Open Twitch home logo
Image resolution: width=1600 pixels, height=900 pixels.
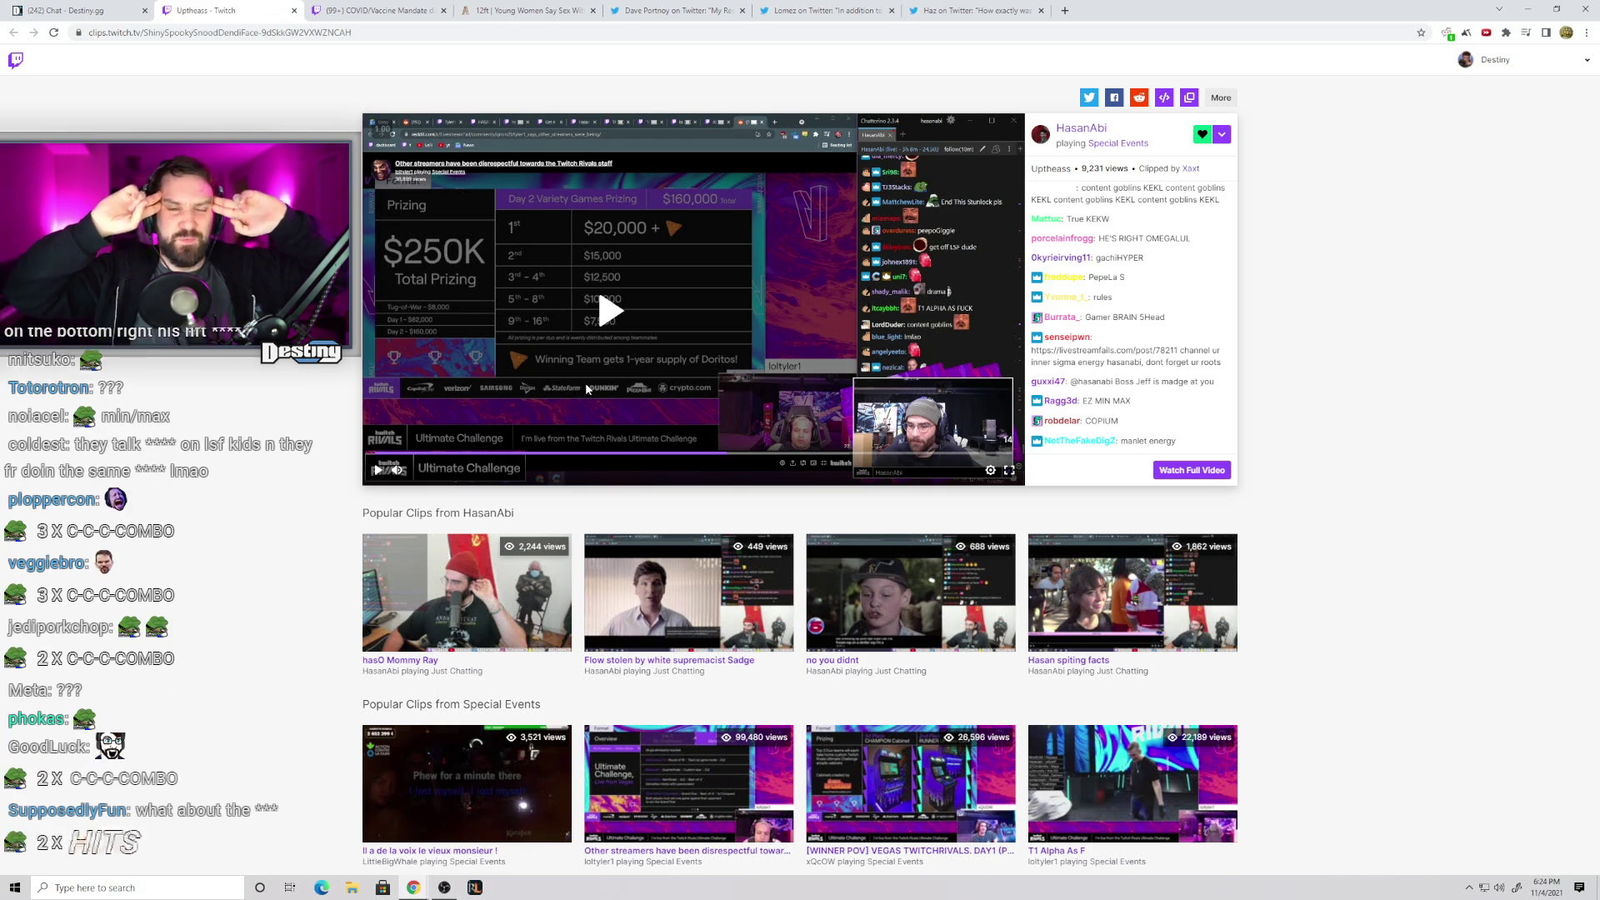(15, 60)
